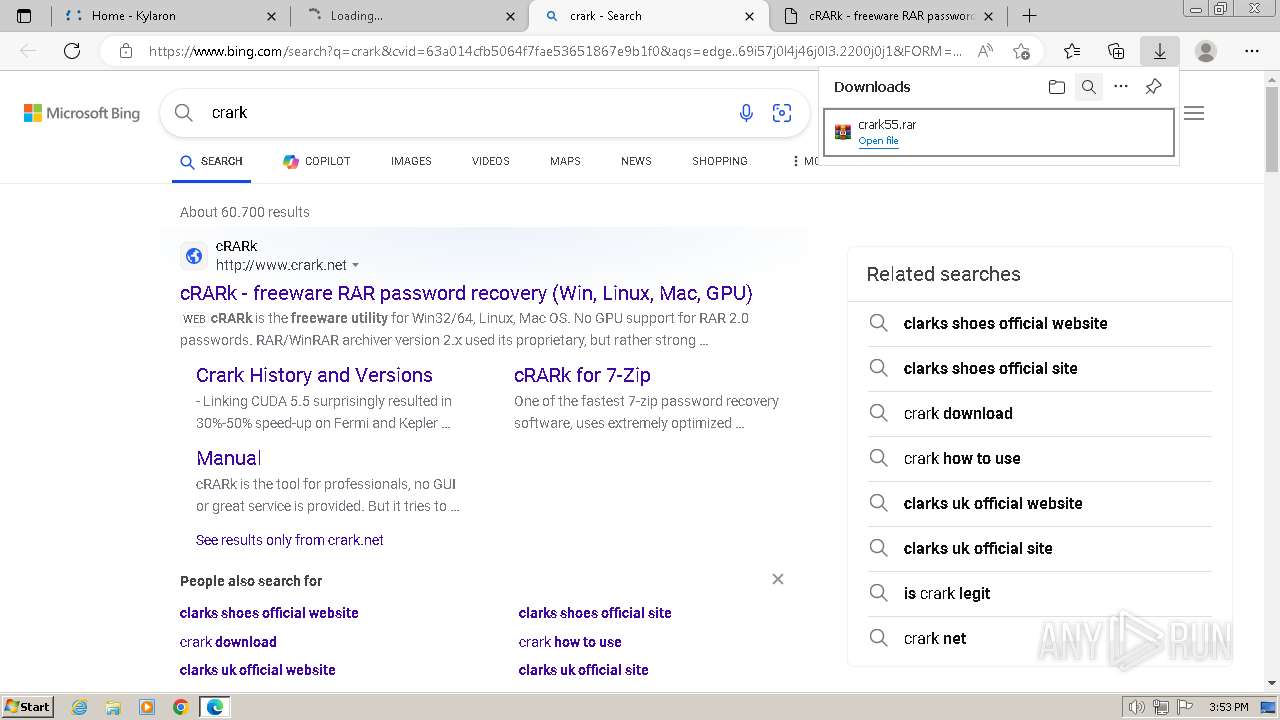Search downloads with the magnifier icon
1280x720 pixels.
[x=1089, y=87]
